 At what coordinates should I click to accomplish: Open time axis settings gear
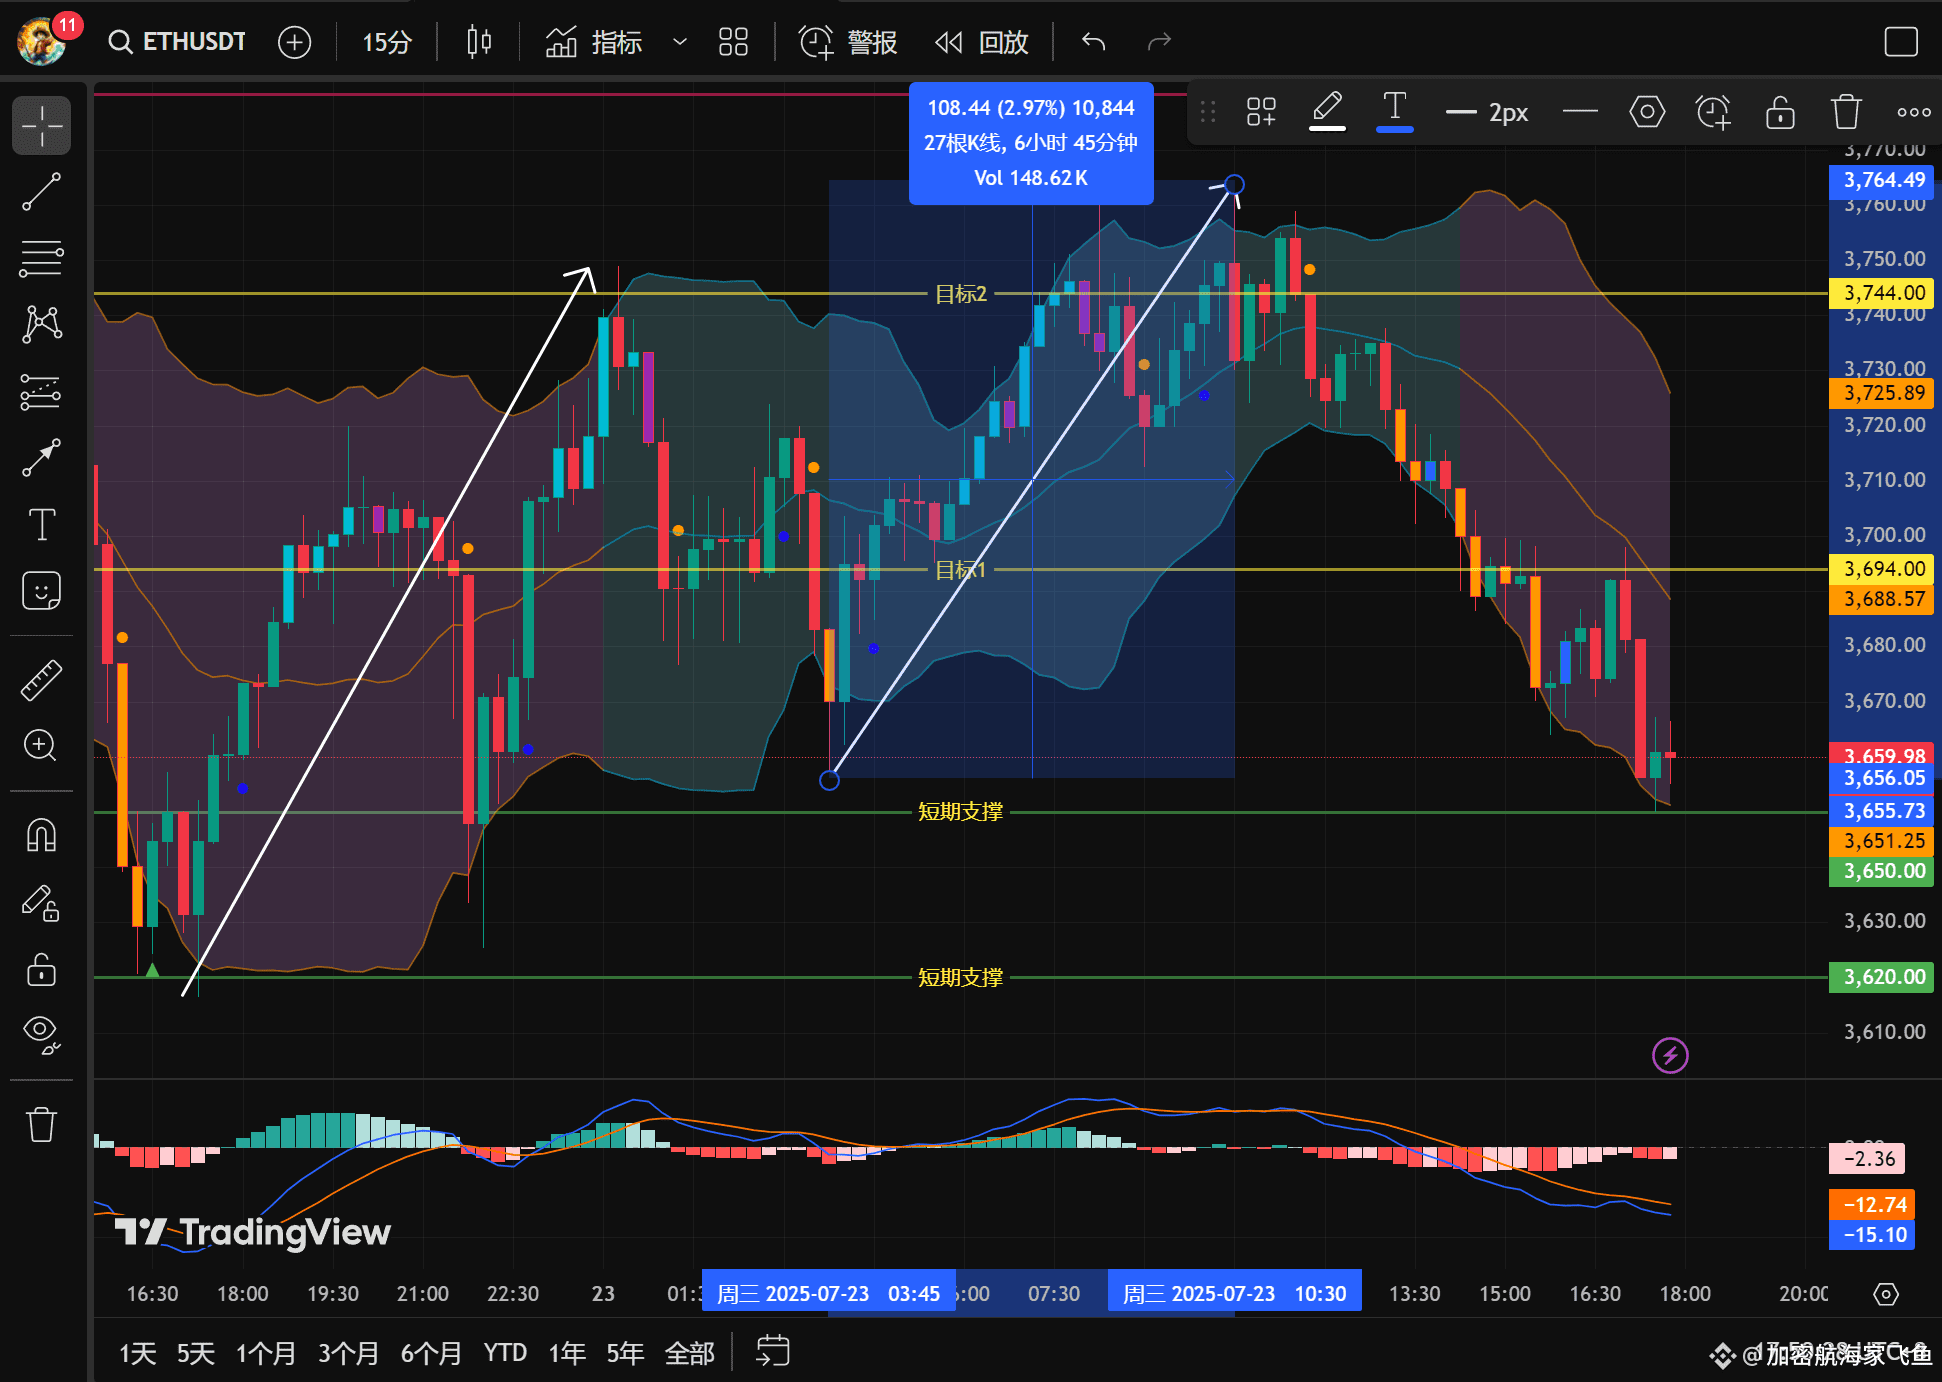1886,1294
